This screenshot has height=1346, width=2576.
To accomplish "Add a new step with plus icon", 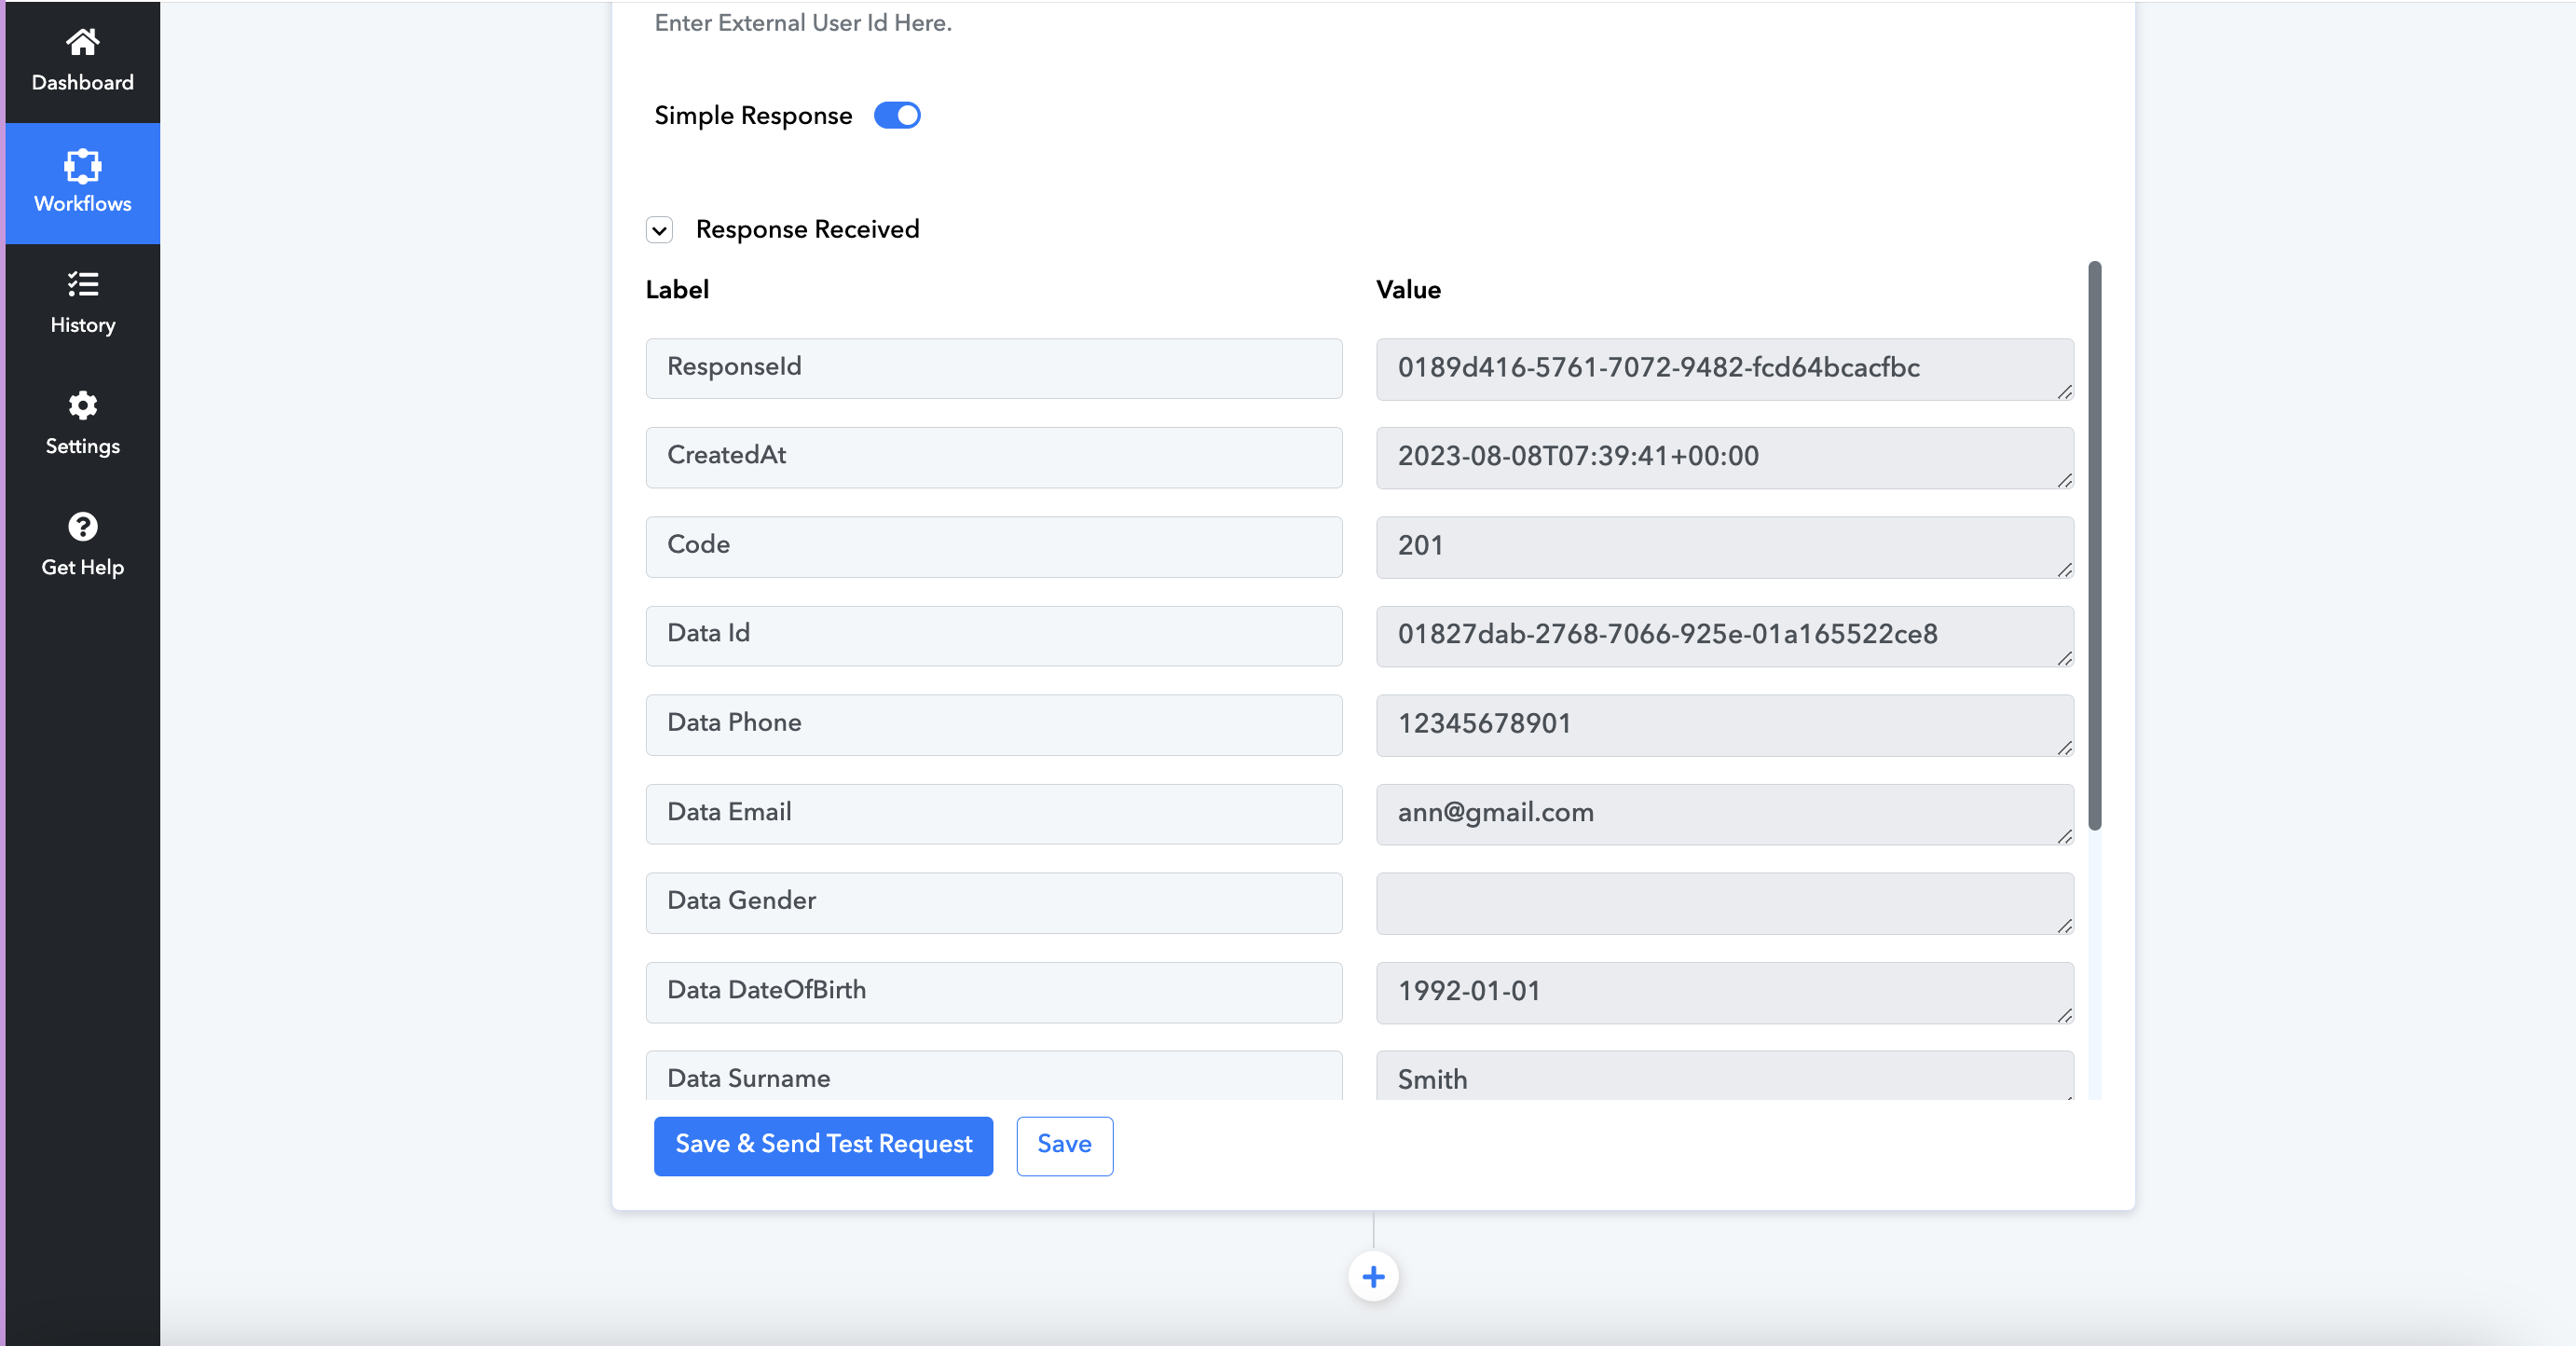I will pyautogui.click(x=1373, y=1277).
